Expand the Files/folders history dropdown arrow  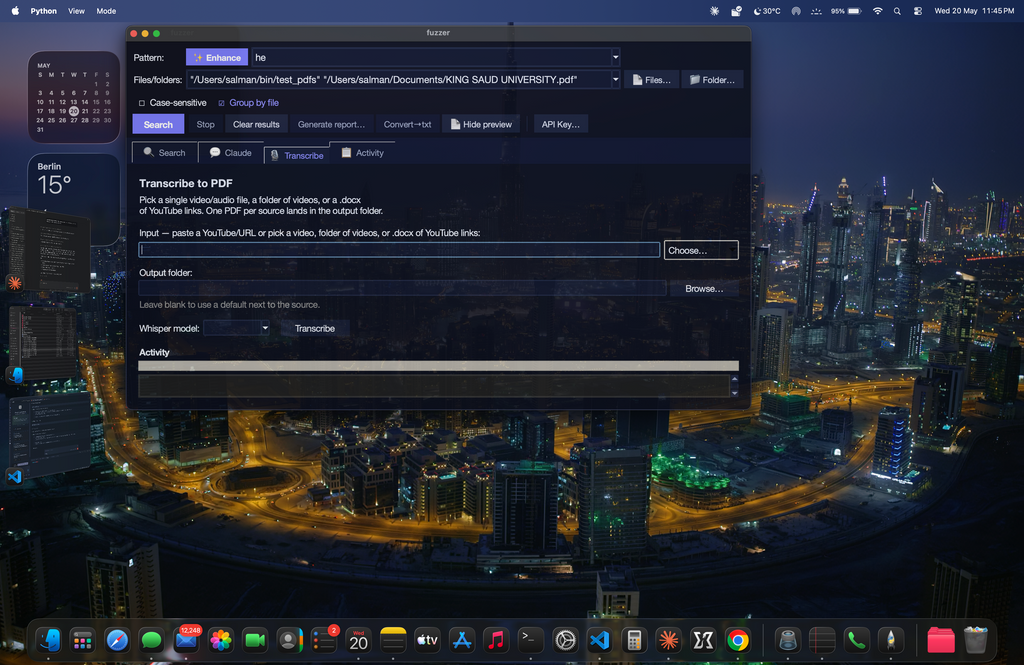point(615,80)
